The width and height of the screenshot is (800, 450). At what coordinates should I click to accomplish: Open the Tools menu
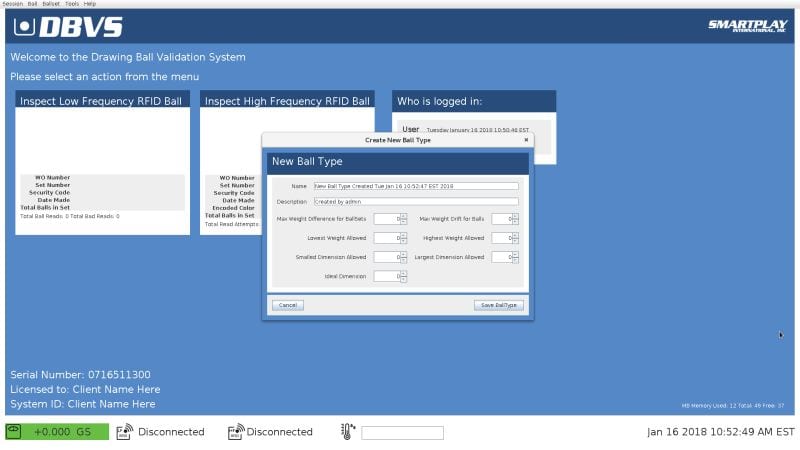(72, 4)
